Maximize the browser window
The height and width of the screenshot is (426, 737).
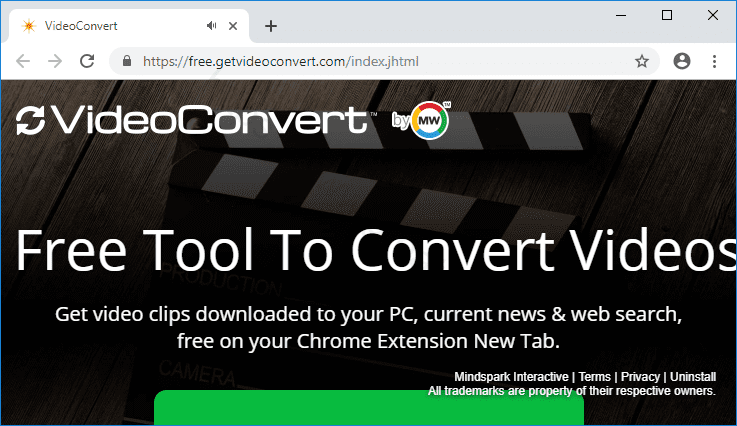pos(667,14)
